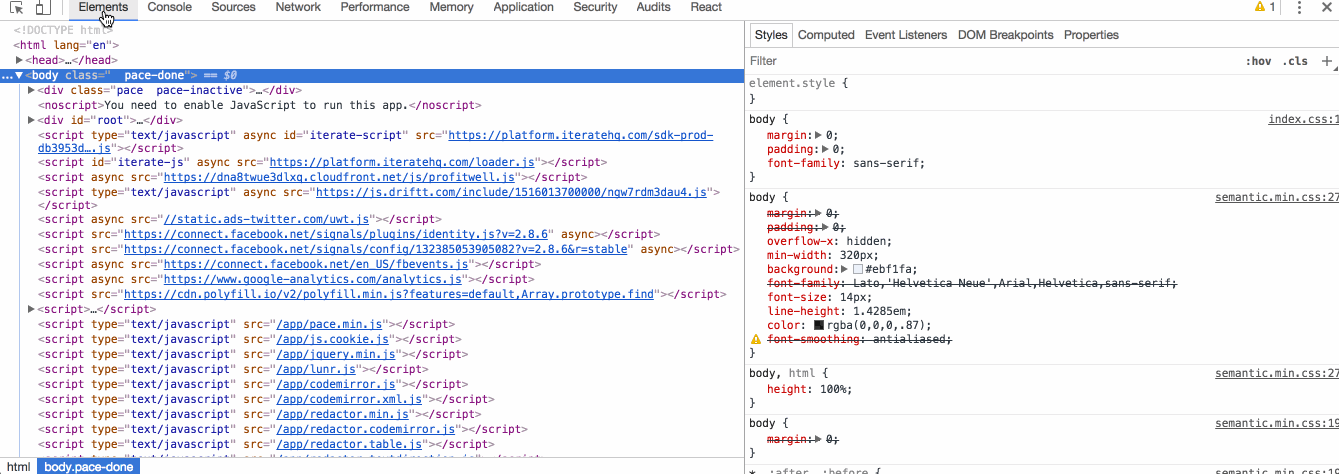Toggle the .cls element classes panel

pyautogui.click(x=1295, y=61)
